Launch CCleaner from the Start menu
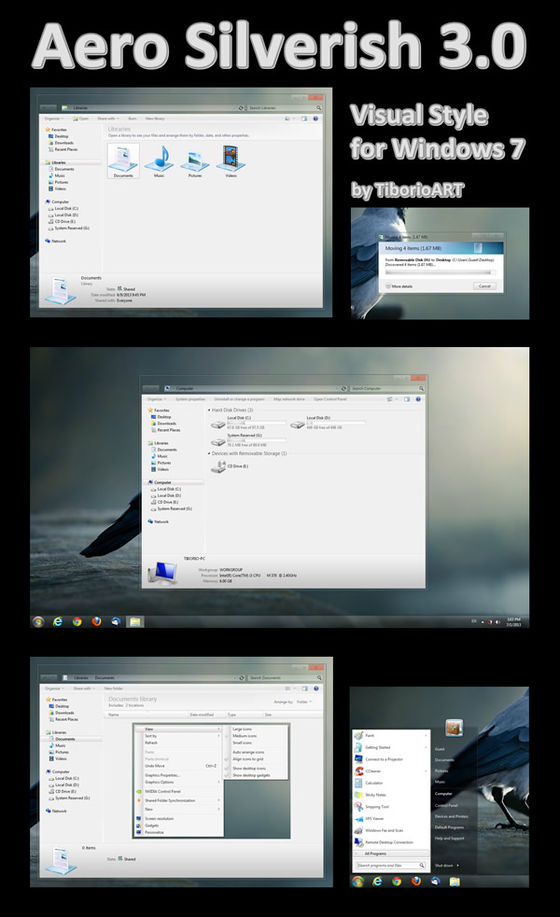Viewport: 560px width, 917px height. tap(374, 771)
